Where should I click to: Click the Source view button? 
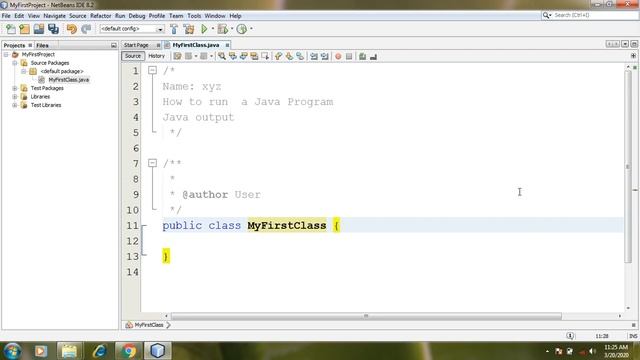click(133, 56)
